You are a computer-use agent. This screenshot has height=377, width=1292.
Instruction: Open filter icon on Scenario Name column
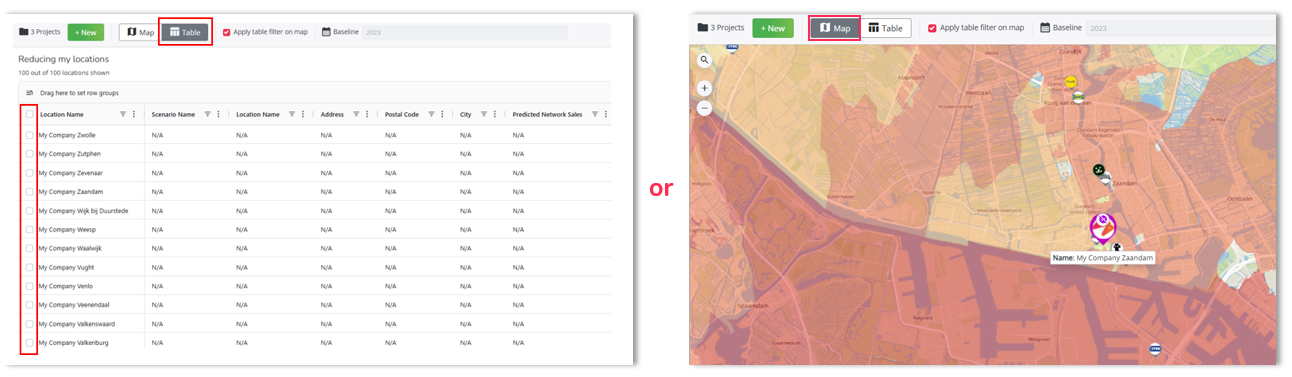tap(207, 114)
